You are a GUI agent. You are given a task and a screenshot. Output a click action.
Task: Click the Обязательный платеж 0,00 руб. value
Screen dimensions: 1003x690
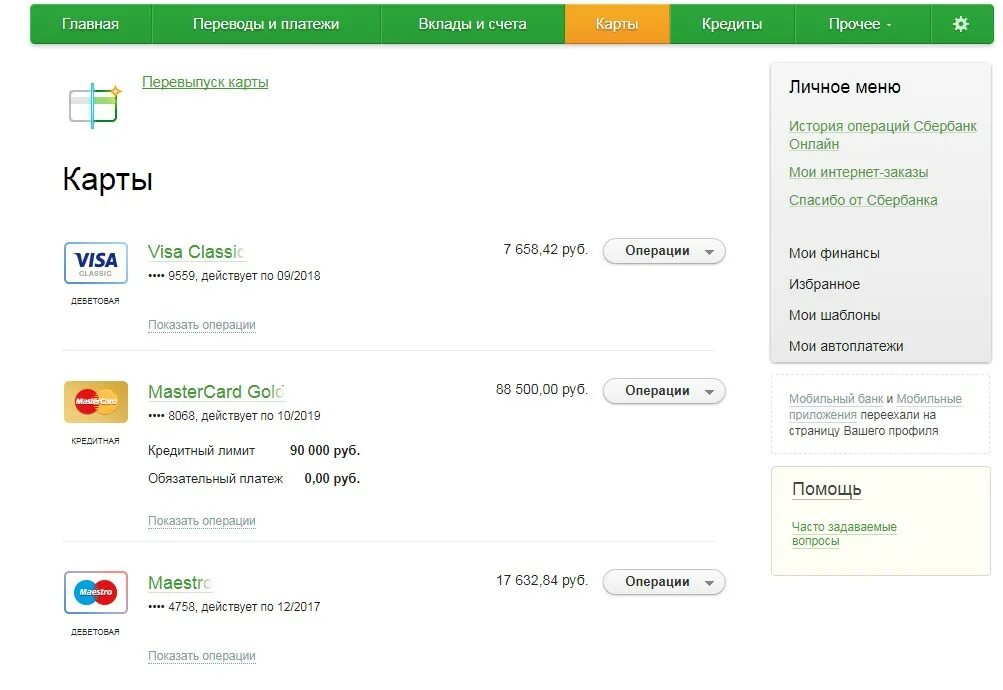[332, 478]
